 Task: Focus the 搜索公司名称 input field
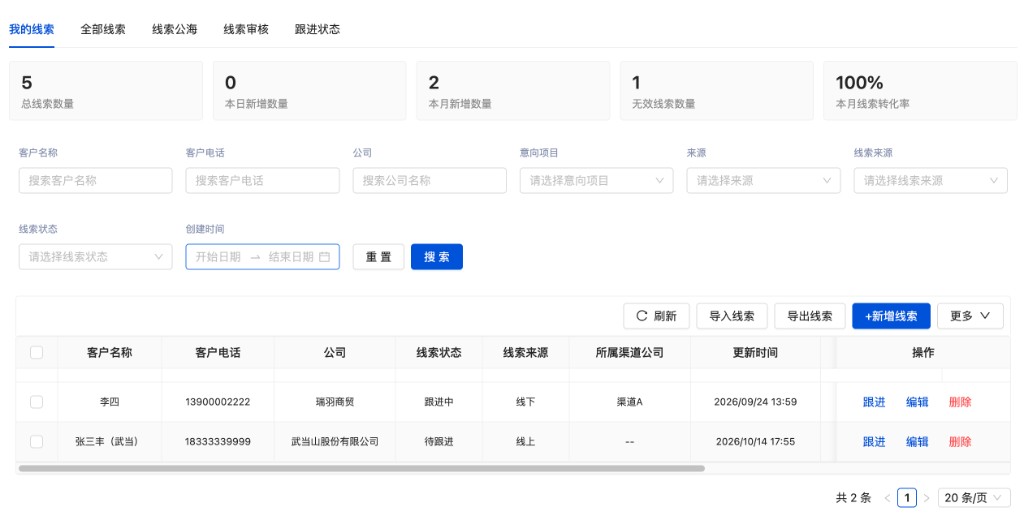pyautogui.click(x=430, y=180)
